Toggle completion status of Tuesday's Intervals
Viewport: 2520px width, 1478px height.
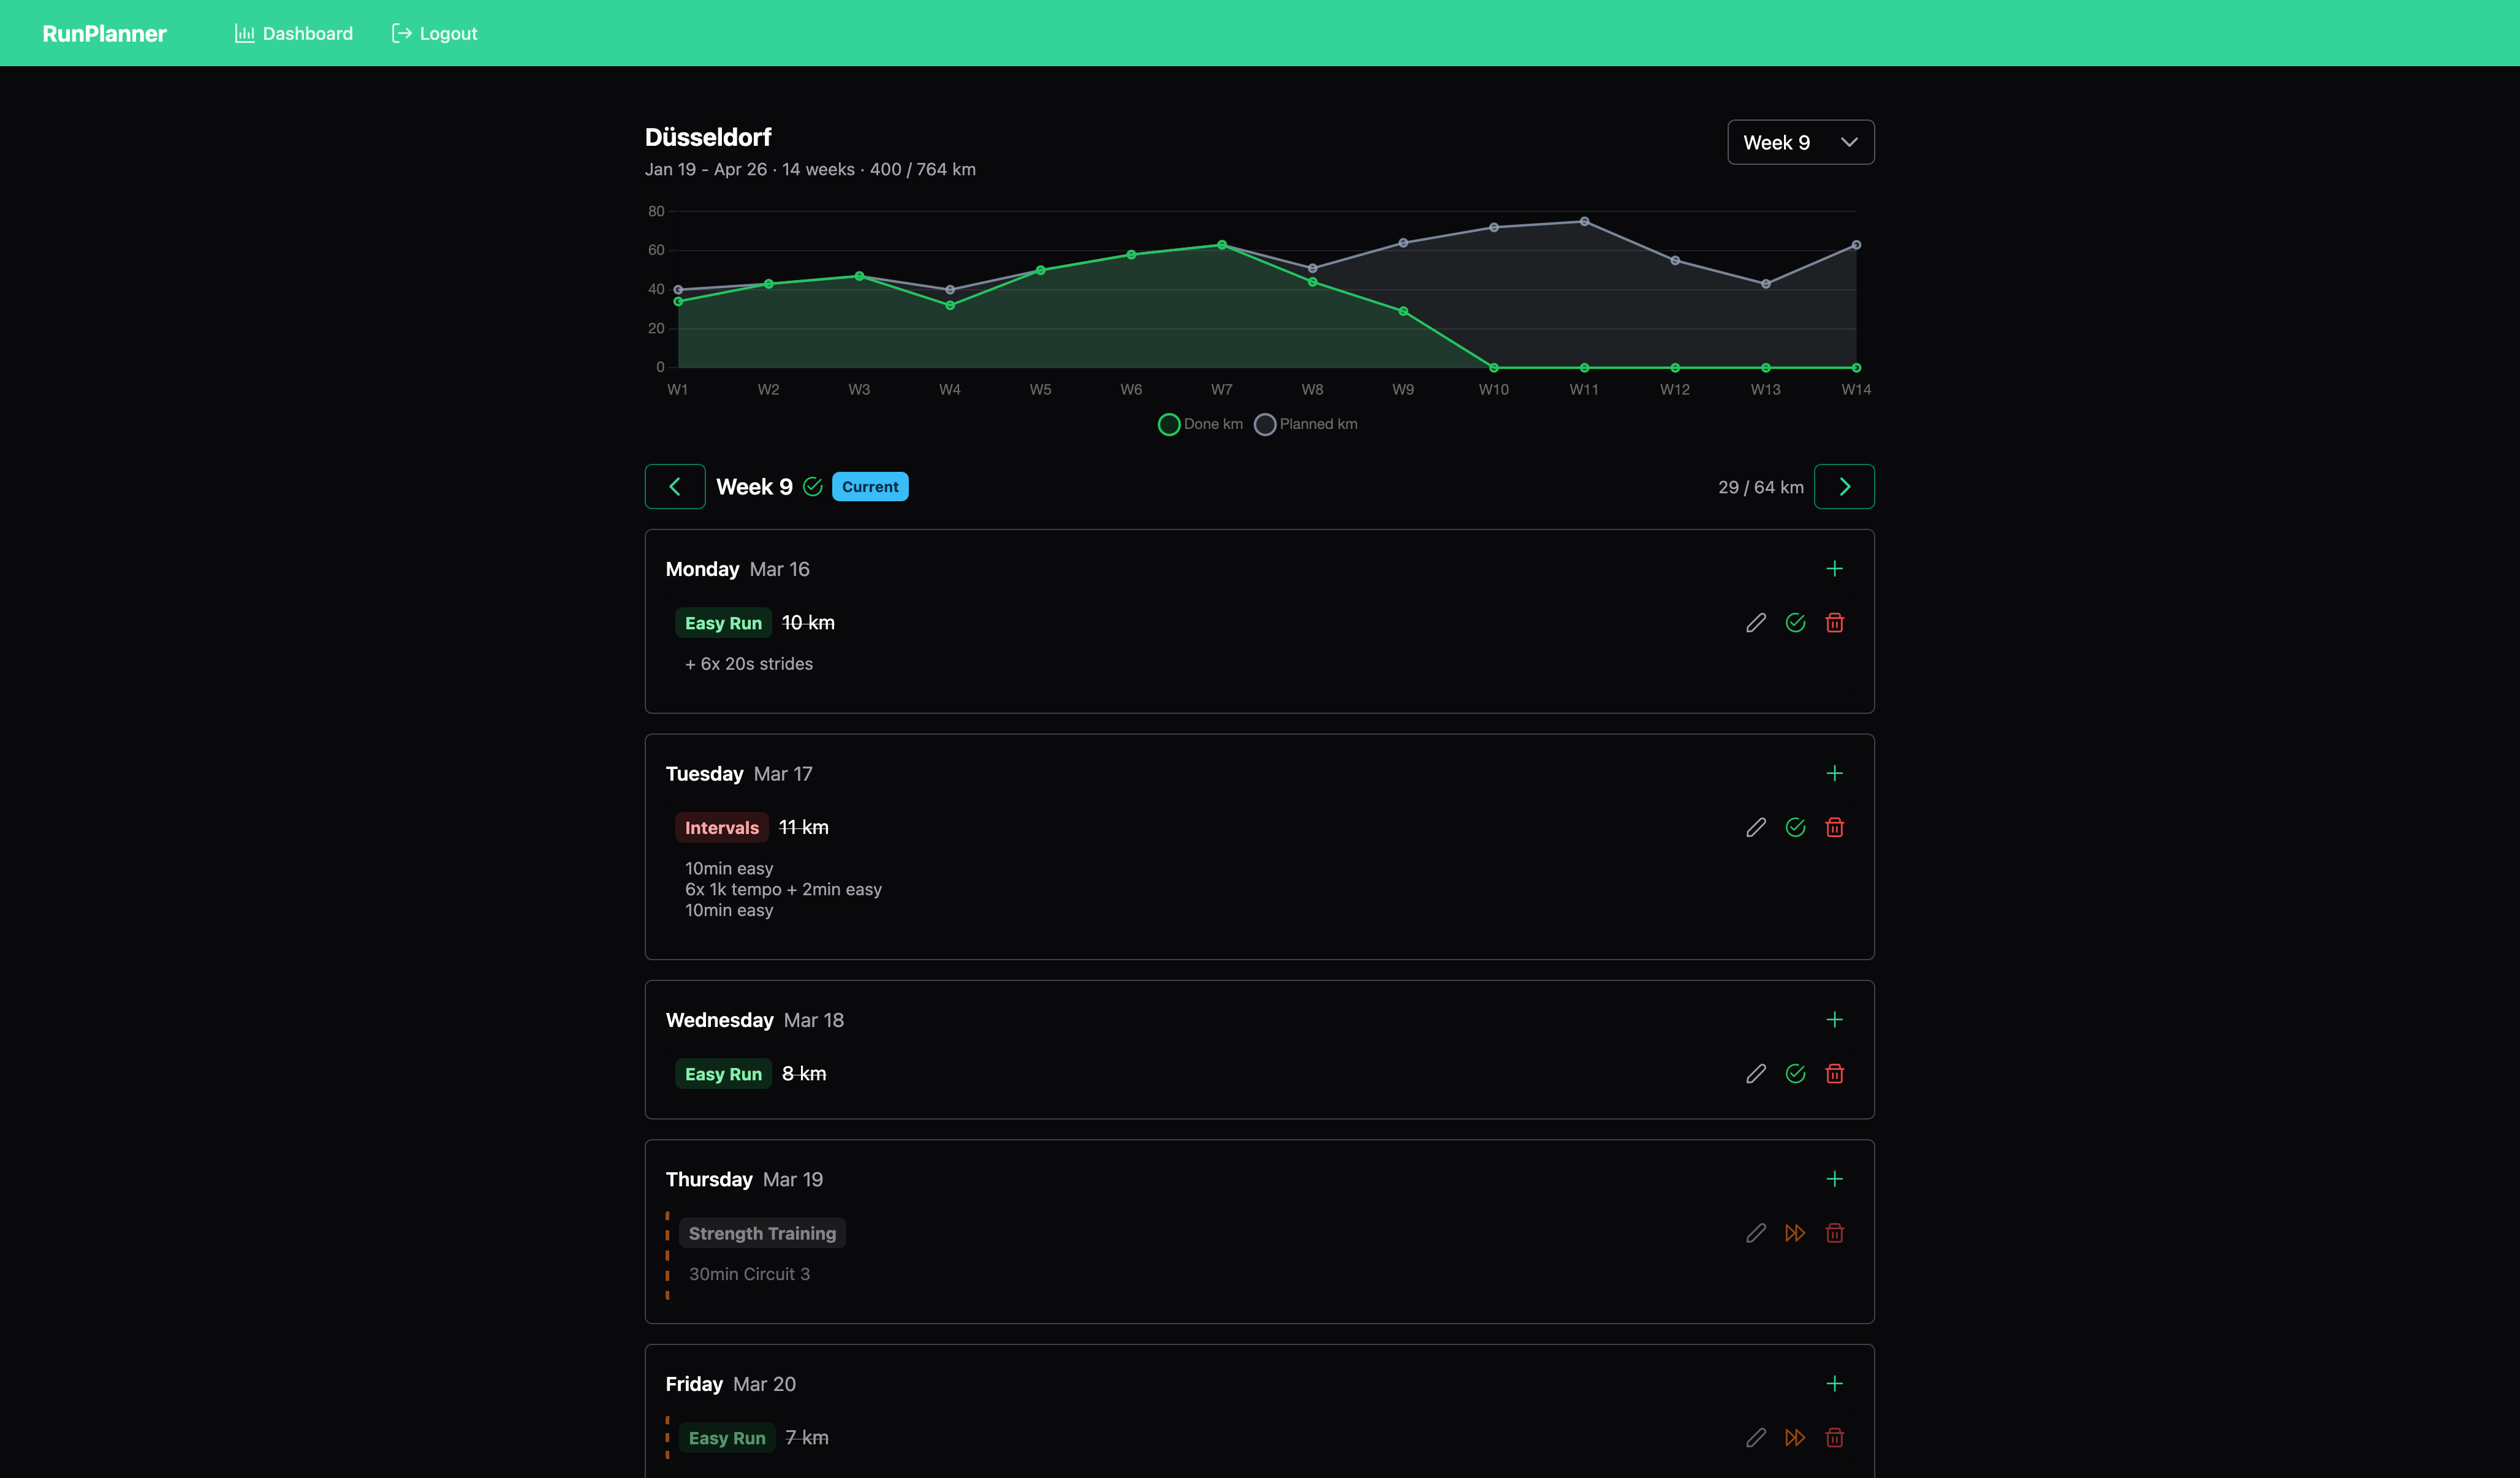click(1795, 827)
